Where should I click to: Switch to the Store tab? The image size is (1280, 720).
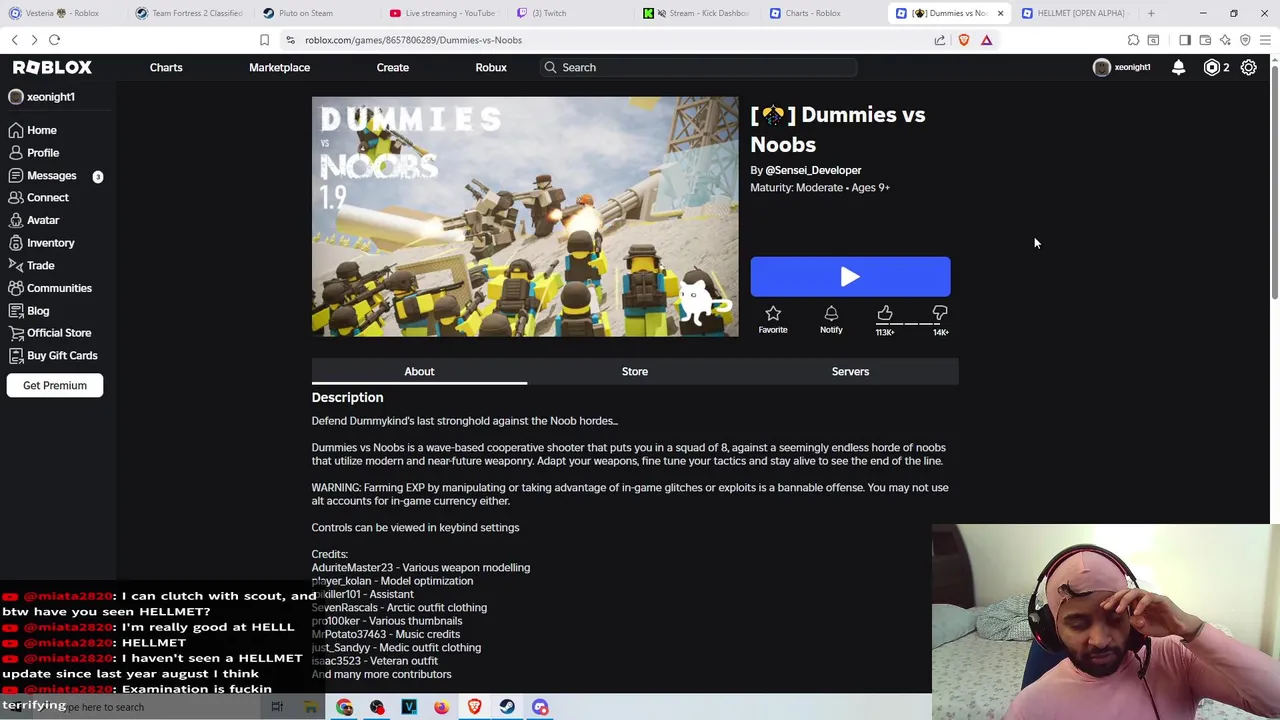(635, 371)
